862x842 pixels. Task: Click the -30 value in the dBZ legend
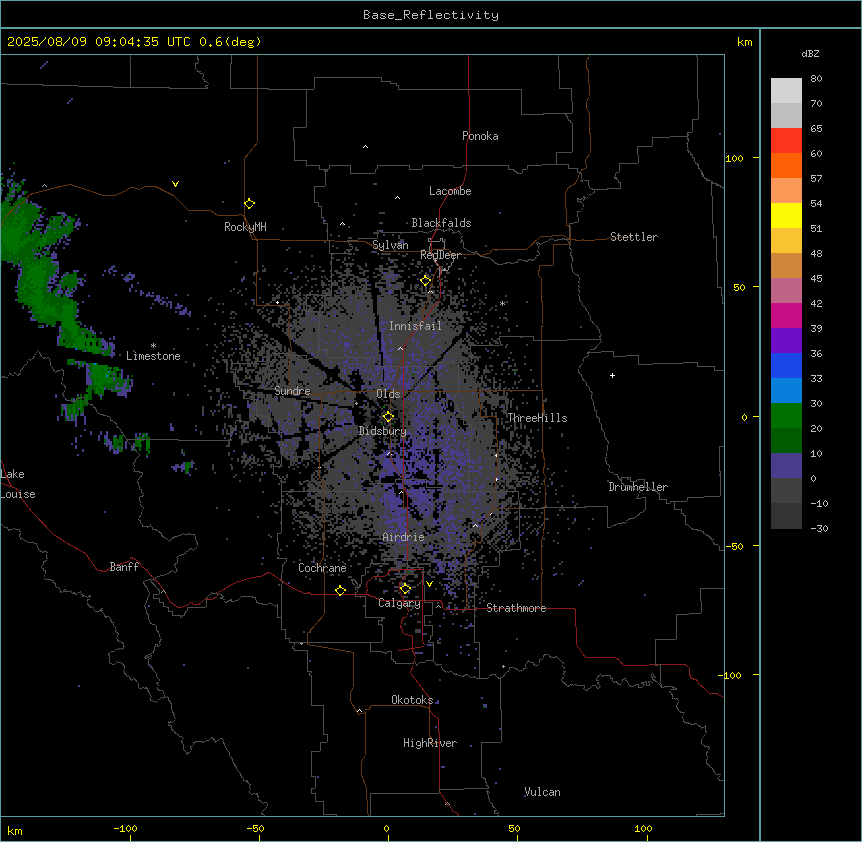pos(819,528)
